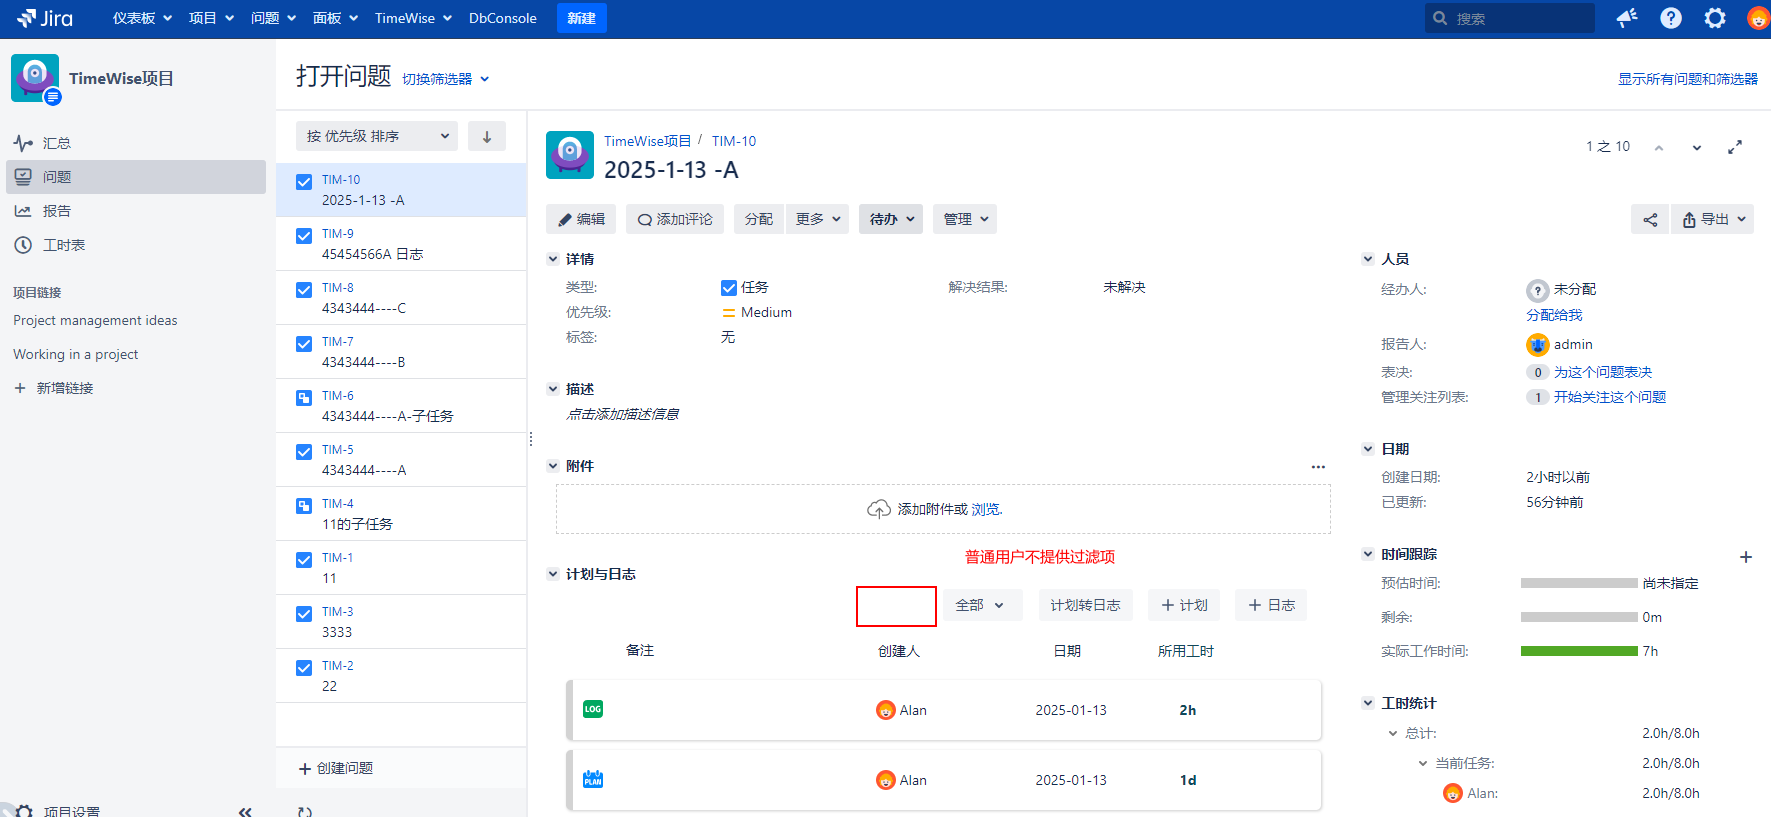The width and height of the screenshot is (1771, 817).
Task: Click the search input field
Action: 1518,18
